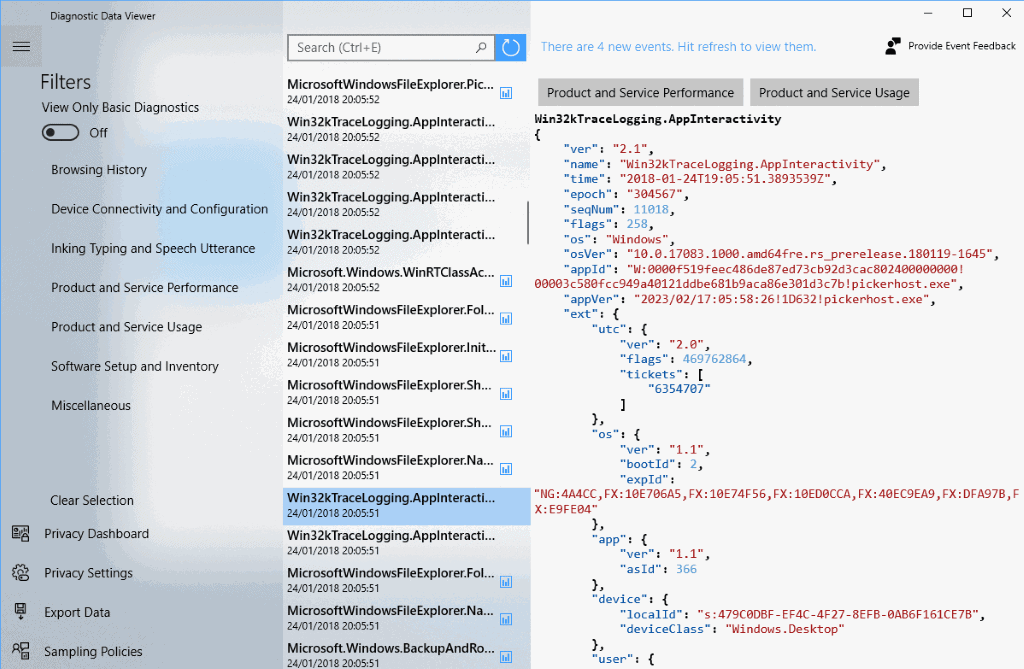Click the chart icon on the MicrosoftWindowsFileExplorer.Pic event
1024x669 pixels.
point(506,92)
